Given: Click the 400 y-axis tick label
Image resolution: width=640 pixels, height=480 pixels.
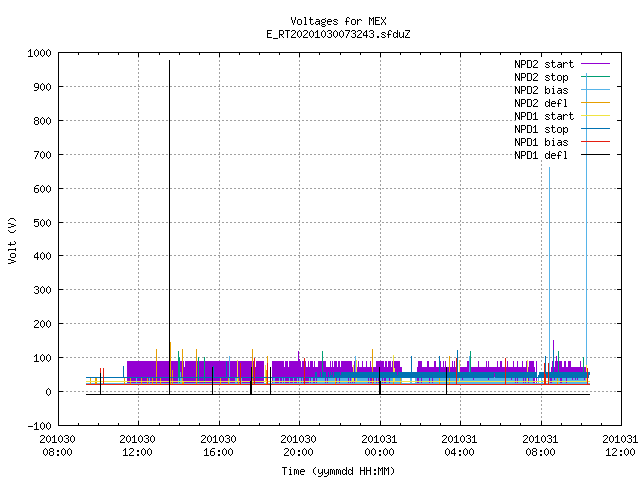Looking at the screenshot, I should tap(42, 256).
